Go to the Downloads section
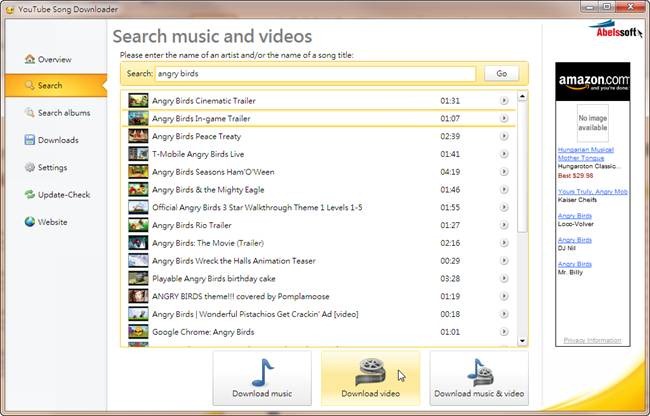Image resolution: width=650 pixels, height=416 pixels. (51, 140)
